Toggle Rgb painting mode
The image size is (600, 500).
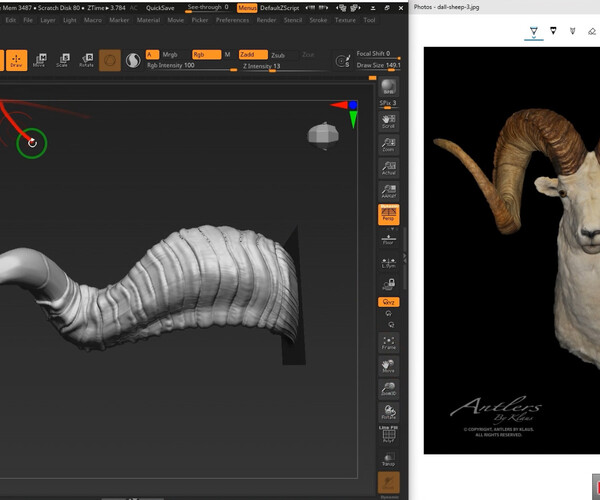coord(206,55)
